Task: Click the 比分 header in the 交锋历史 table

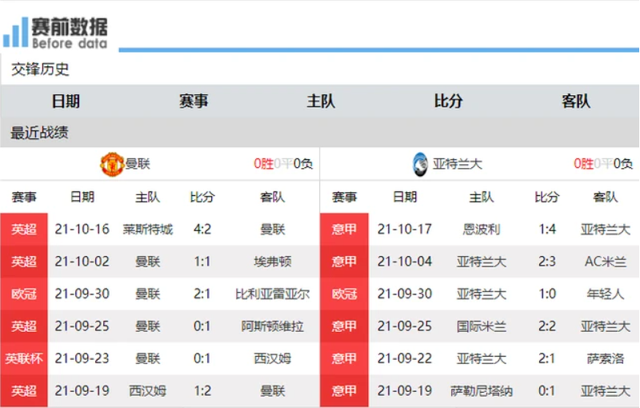Action: click(x=448, y=101)
